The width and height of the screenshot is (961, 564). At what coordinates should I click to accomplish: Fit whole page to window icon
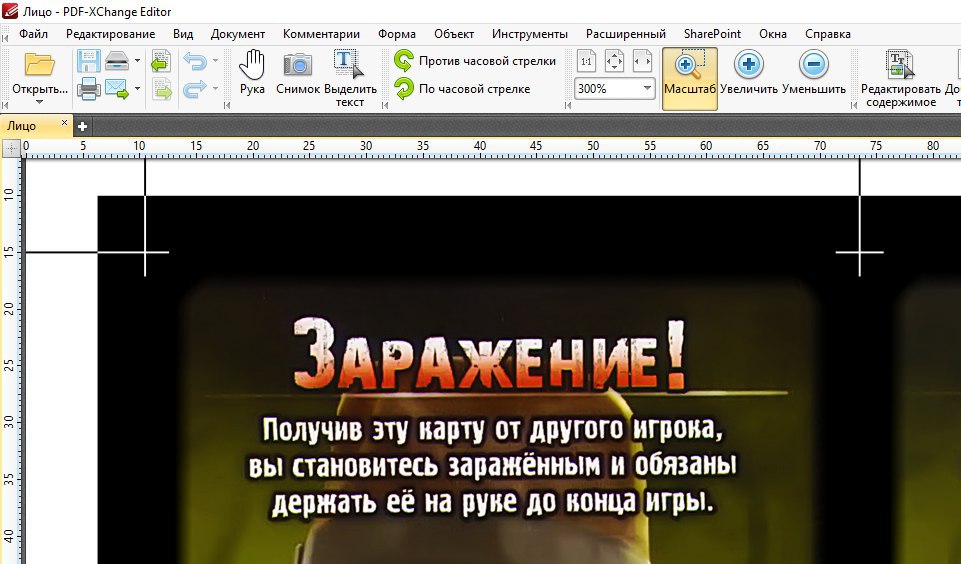point(614,61)
